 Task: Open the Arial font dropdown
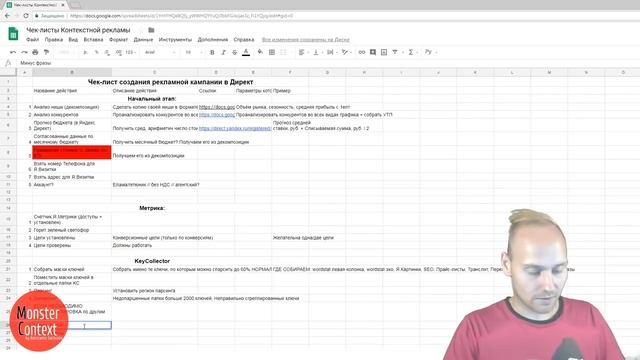tap(160, 52)
